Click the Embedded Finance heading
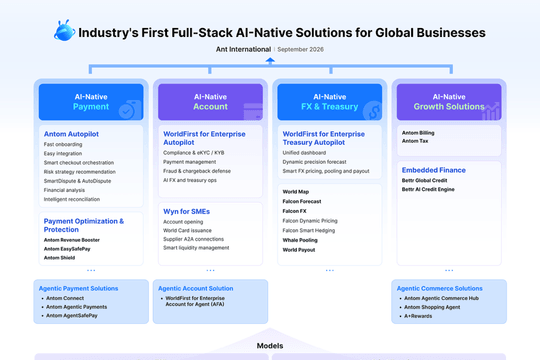The height and width of the screenshot is (360, 540). point(434,170)
